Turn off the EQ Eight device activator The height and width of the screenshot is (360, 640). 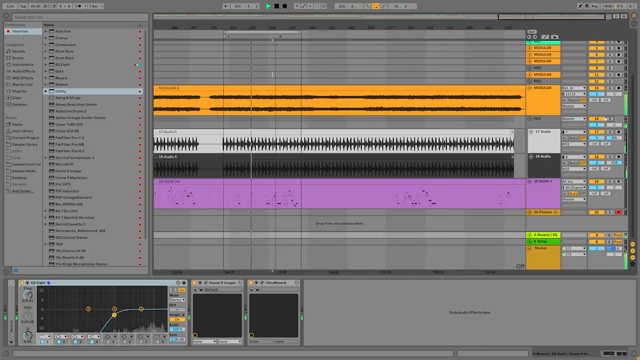[x=22, y=282]
